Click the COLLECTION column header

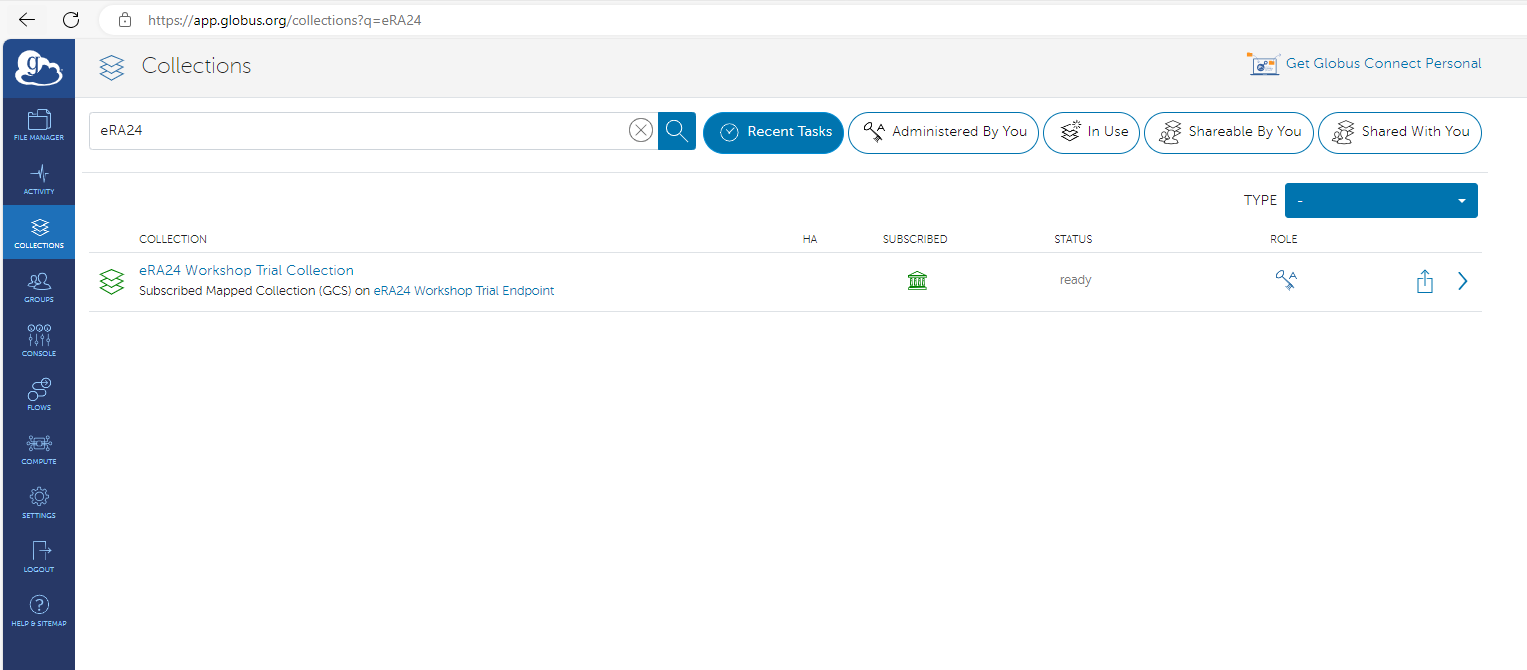(x=173, y=239)
